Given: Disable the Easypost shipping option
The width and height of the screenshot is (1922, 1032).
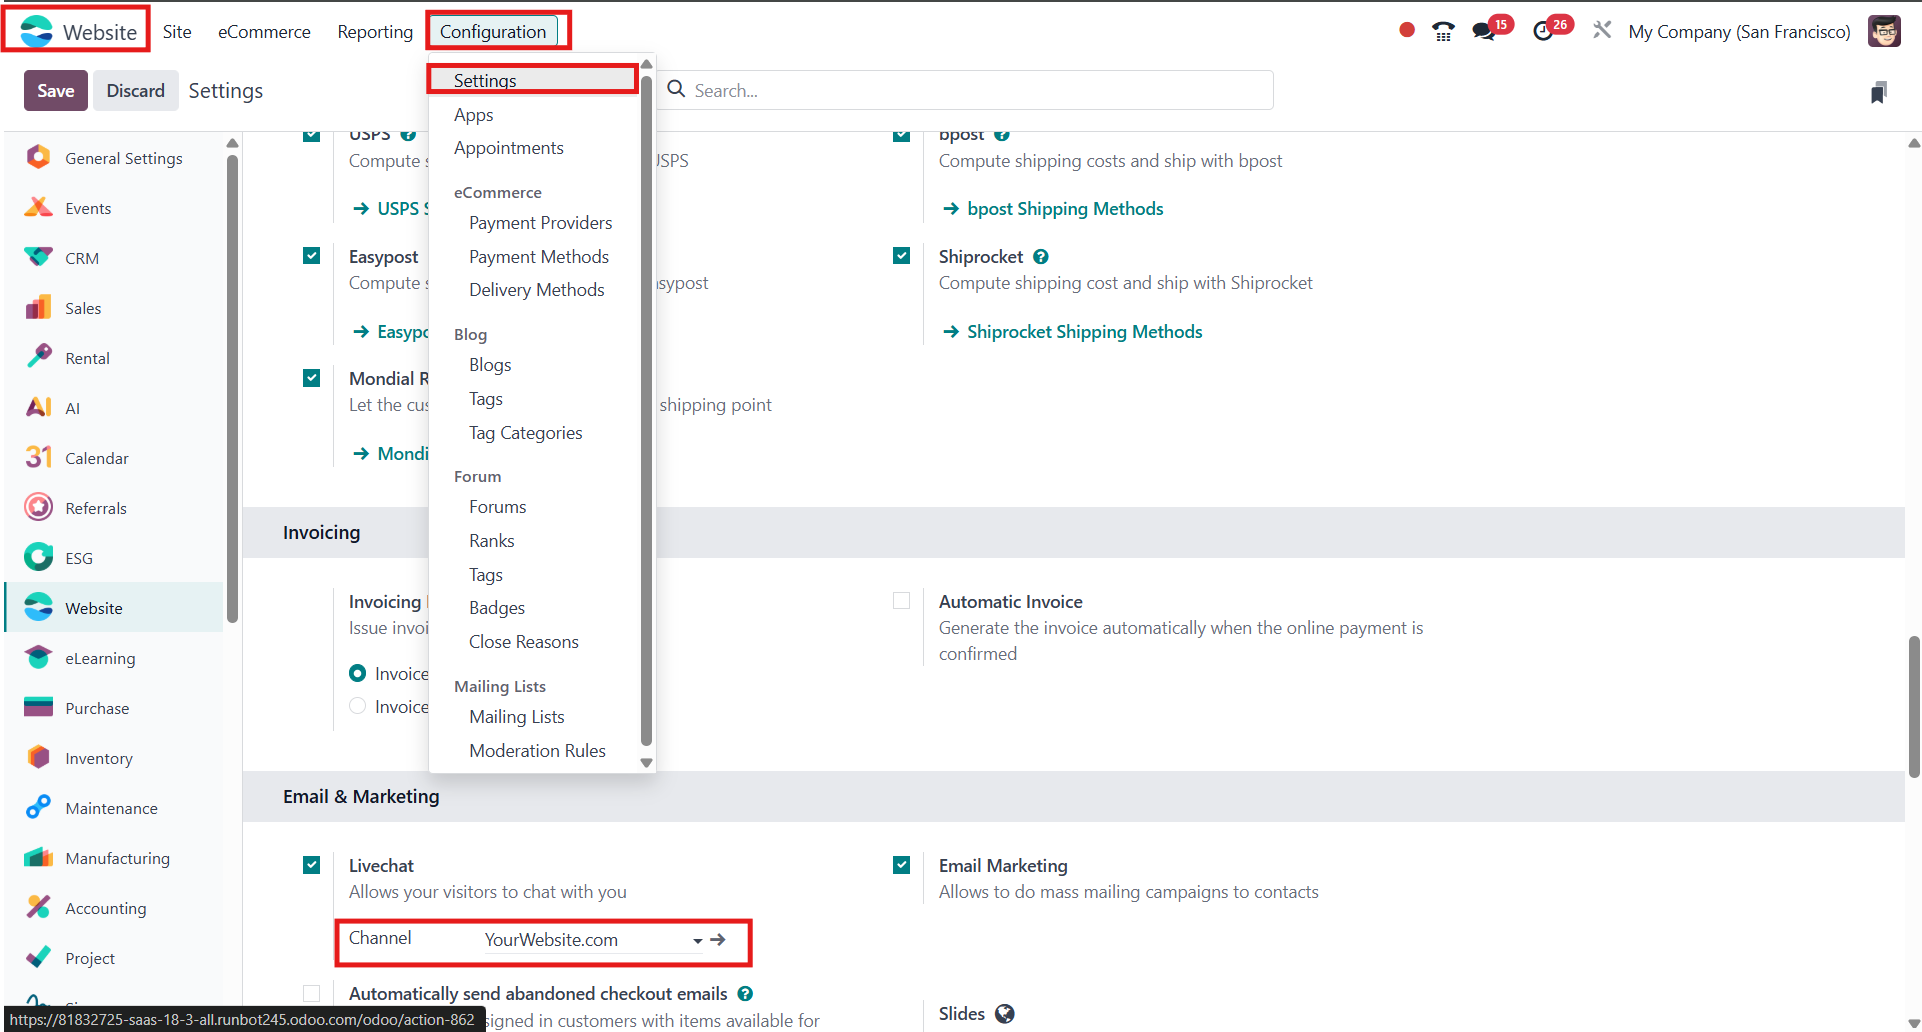Looking at the screenshot, I should (x=311, y=255).
